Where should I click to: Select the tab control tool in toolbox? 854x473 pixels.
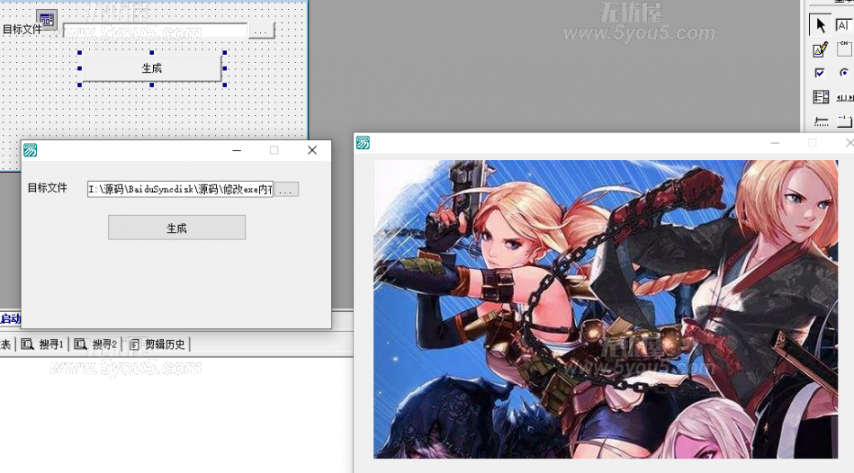point(844,121)
